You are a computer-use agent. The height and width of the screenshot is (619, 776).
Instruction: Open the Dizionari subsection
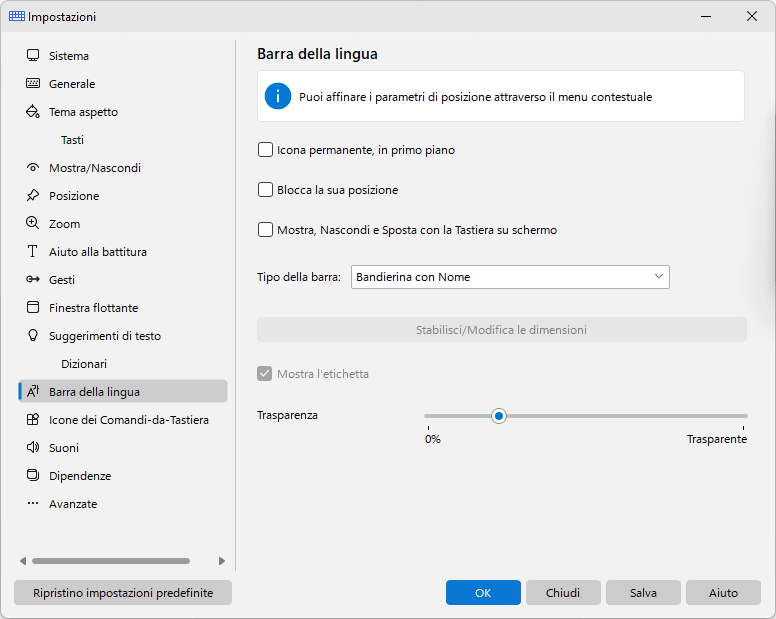pyautogui.click(x=84, y=364)
